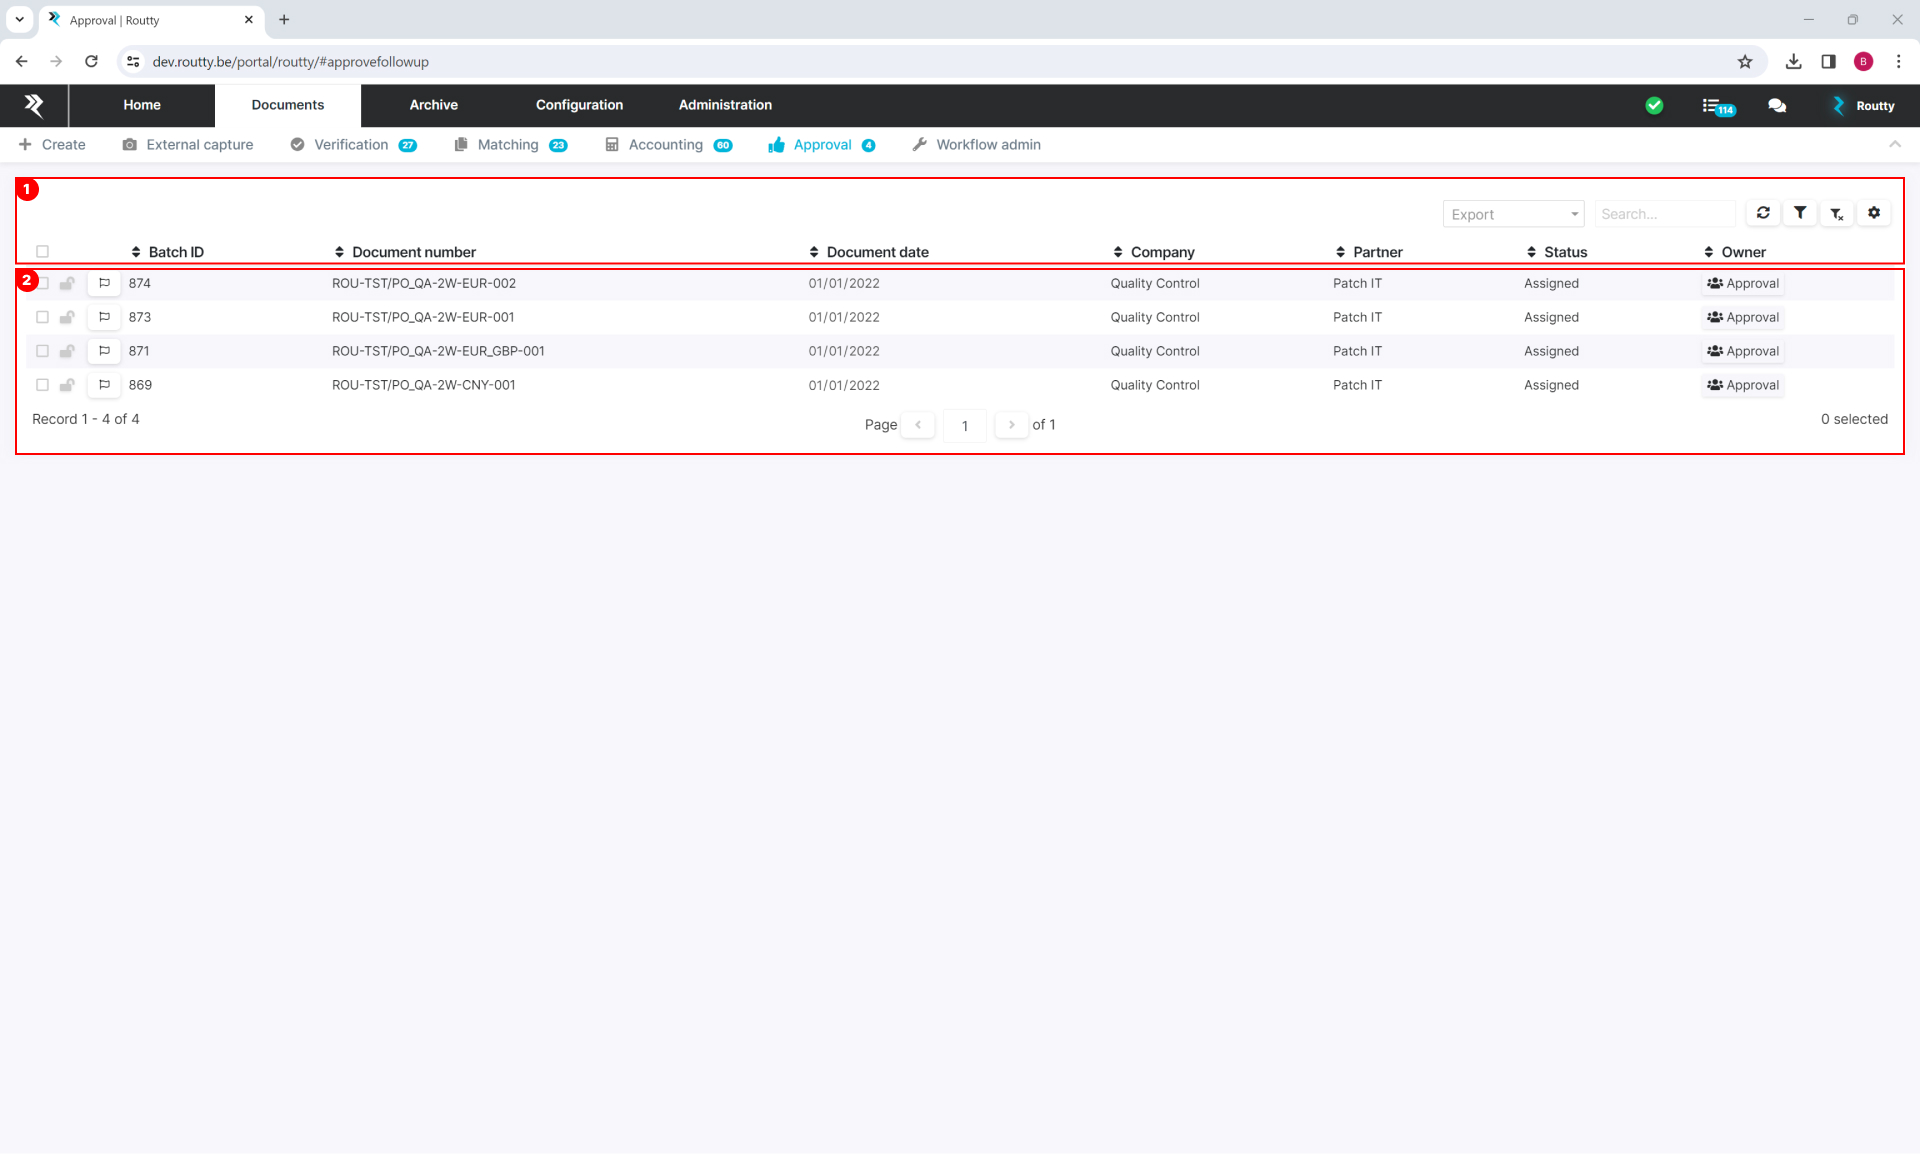Screen dimensions: 1920x1154
Task: Open the task list icon with 114 badge
Action: click(x=1717, y=106)
